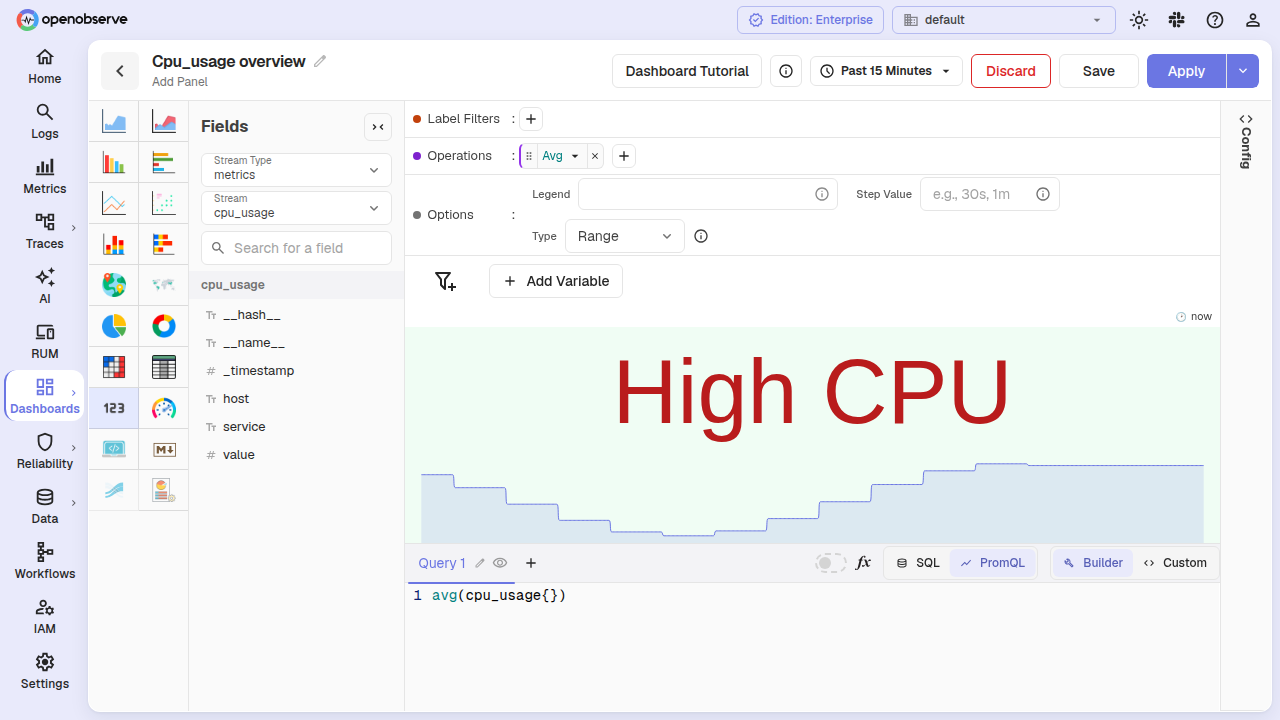The height and width of the screenshot is (720, 1280).
Task: Choose the gauge chart type
Action: pos(164,408)
